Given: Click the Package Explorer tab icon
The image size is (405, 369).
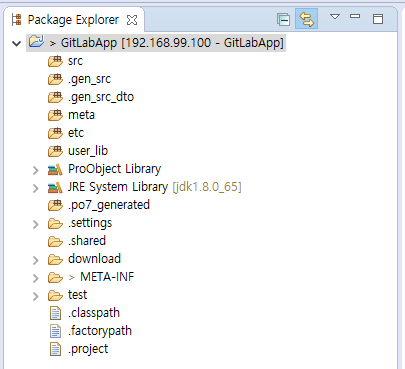Looking at the screenshot, I should tap(16, 20).
